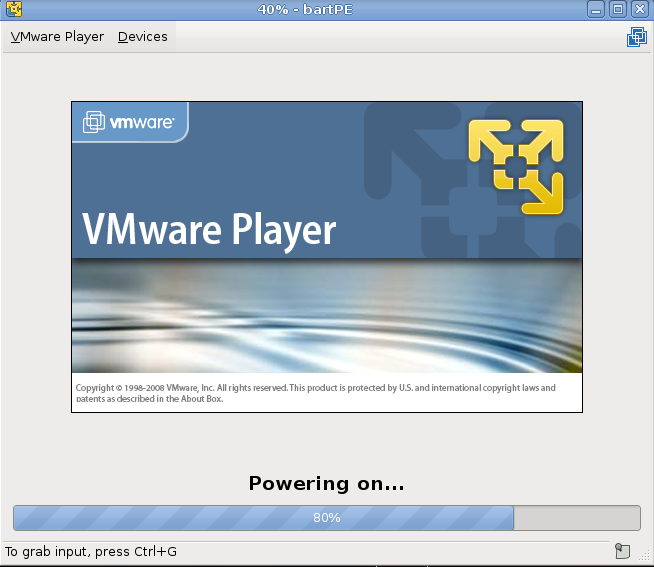
Task: Minimize the bartPE window
Action: point(597,9)
